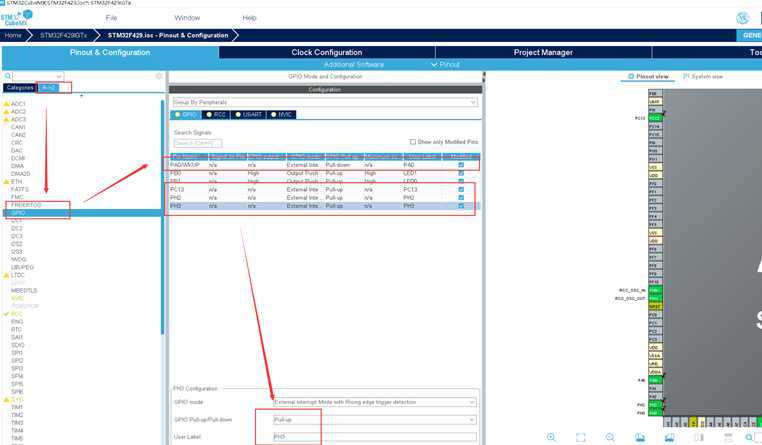Screen dimensions: 762x445
Task: Select the USART configuration tab
Action: (248, 115)
